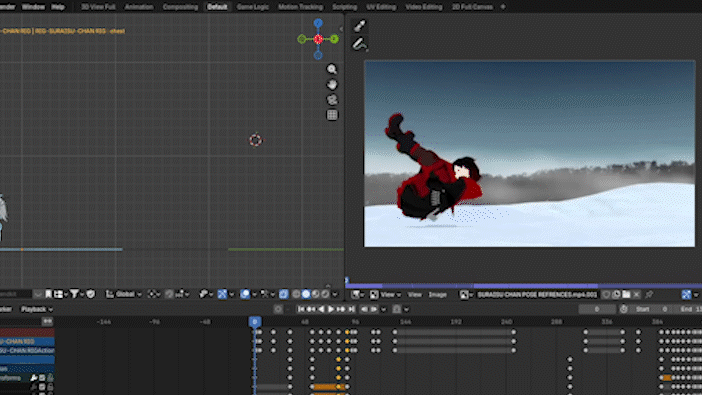
Task: Click the navigation gizmo red center axis
Action: click(x=318, y=39)
